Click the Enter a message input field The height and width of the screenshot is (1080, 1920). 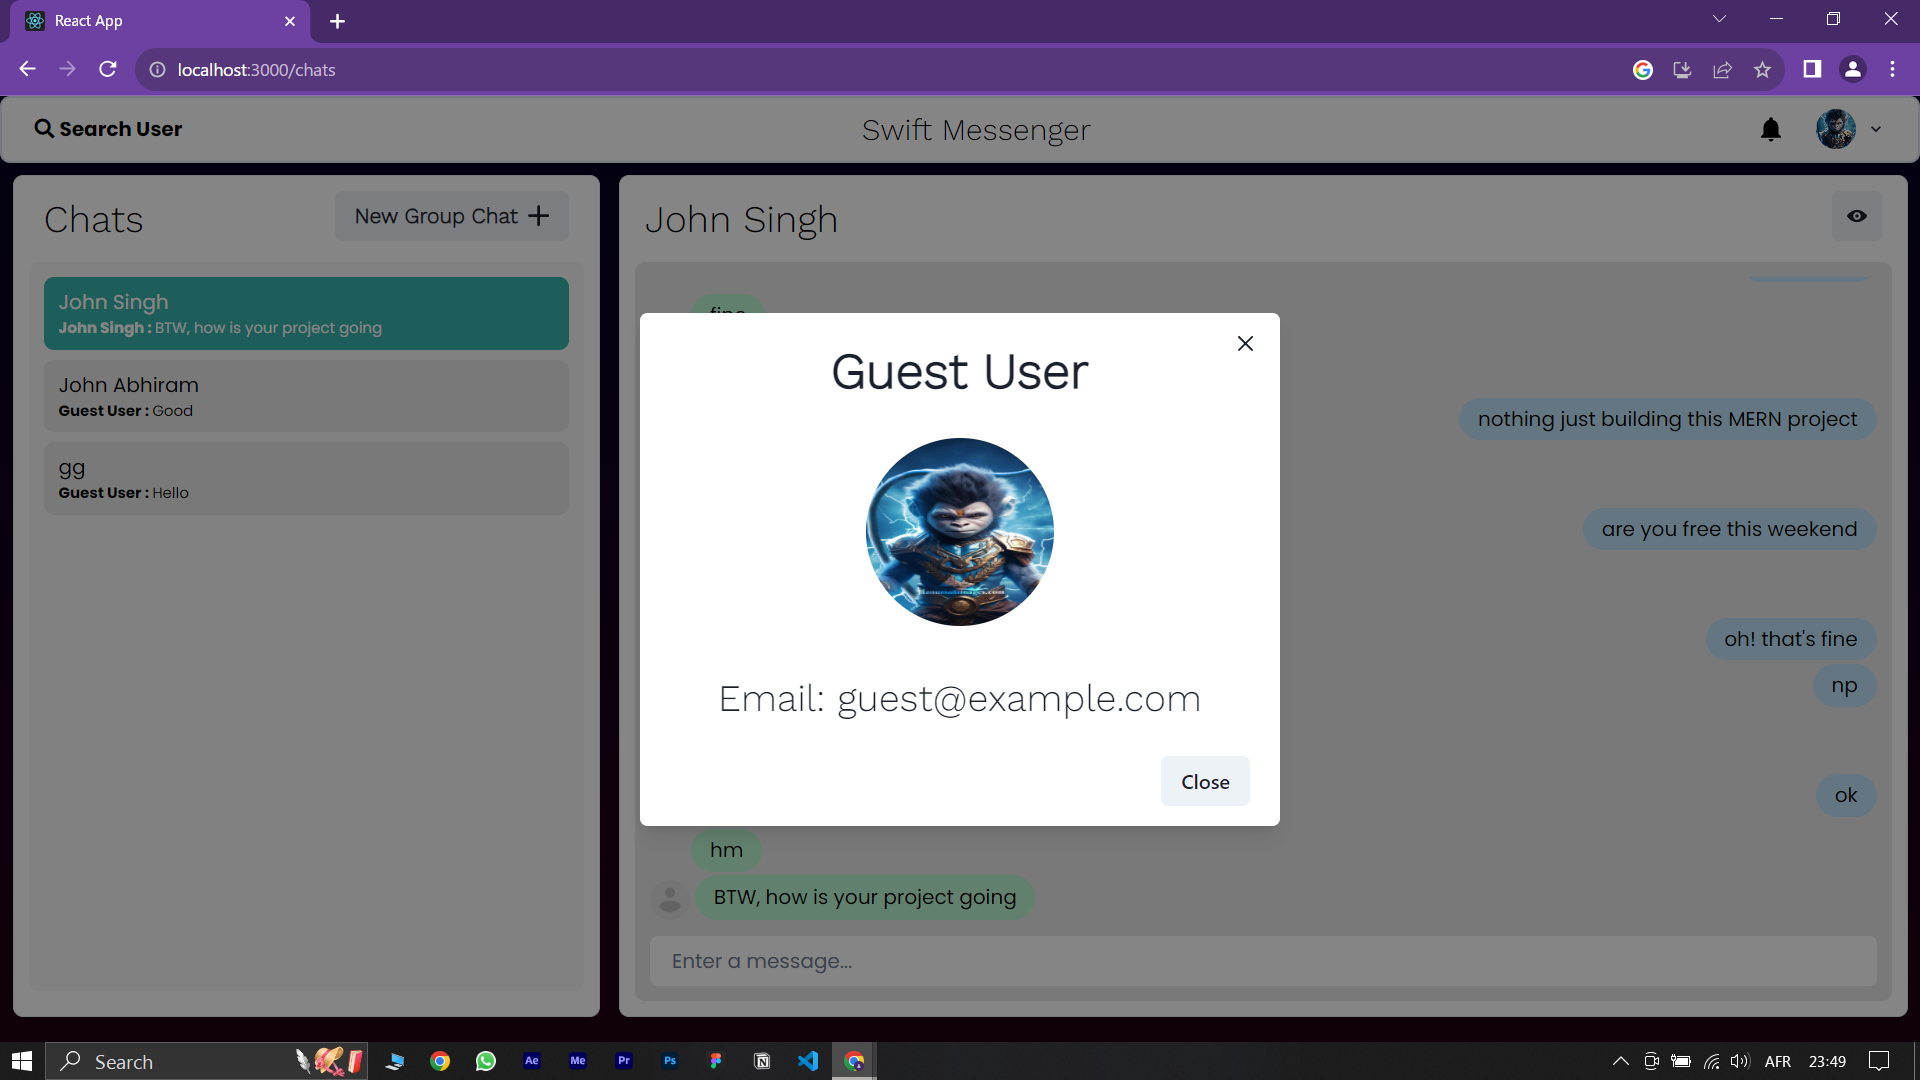coord(1262,961)
